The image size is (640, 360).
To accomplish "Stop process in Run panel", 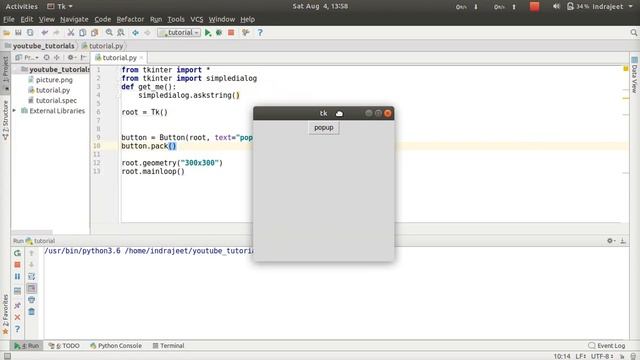I will pos(17,264).
